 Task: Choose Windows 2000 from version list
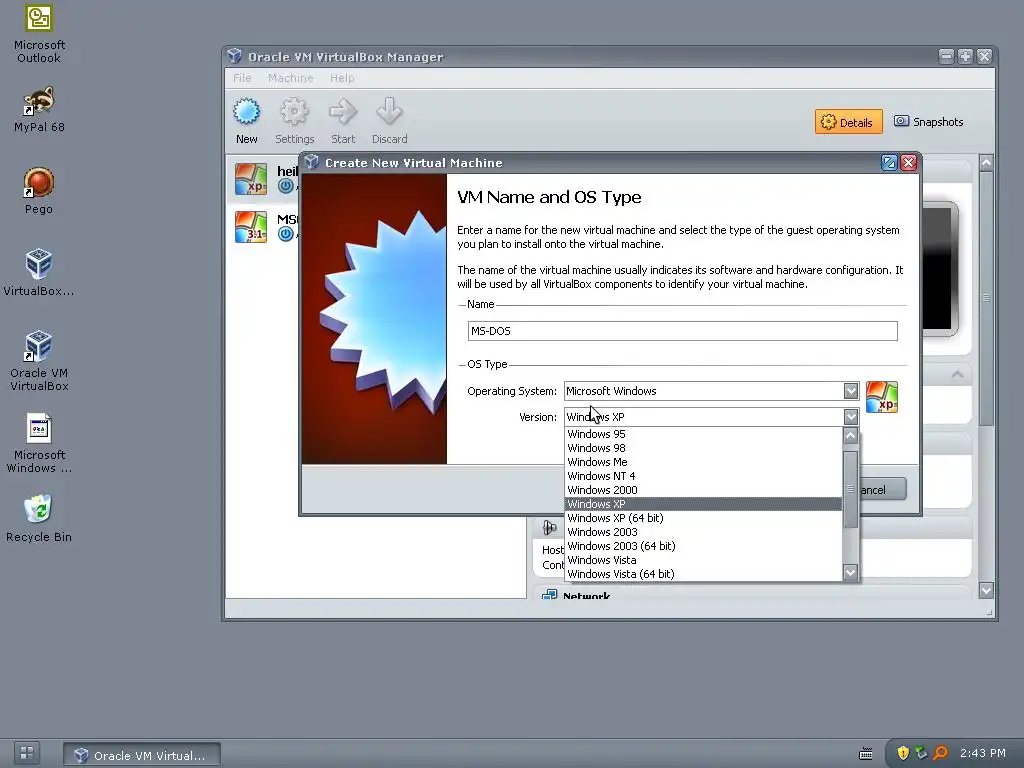click(703, 490)
